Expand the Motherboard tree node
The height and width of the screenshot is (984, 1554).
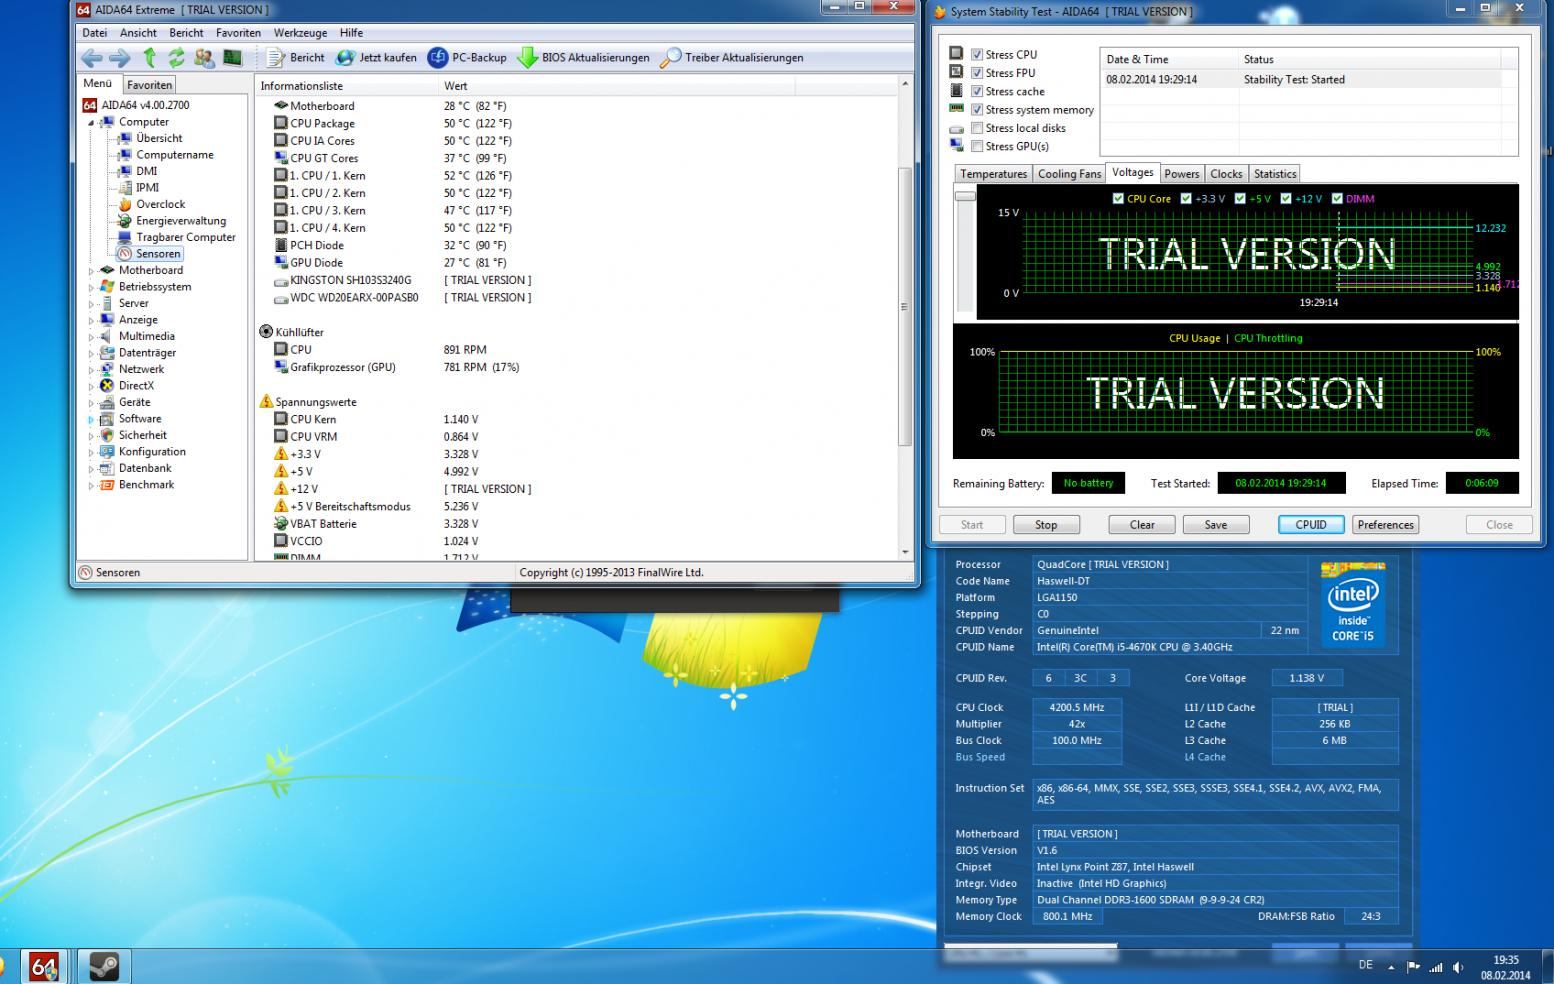click(91, 271)
